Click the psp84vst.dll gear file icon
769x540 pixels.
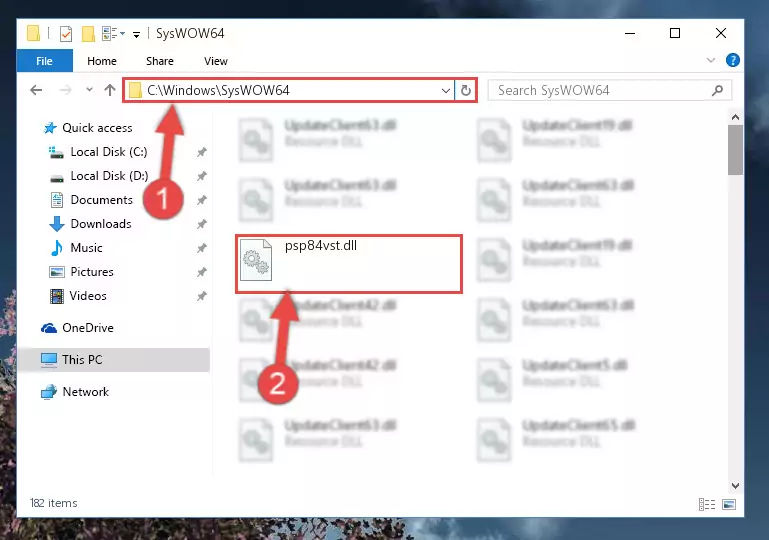pos(256,260)
